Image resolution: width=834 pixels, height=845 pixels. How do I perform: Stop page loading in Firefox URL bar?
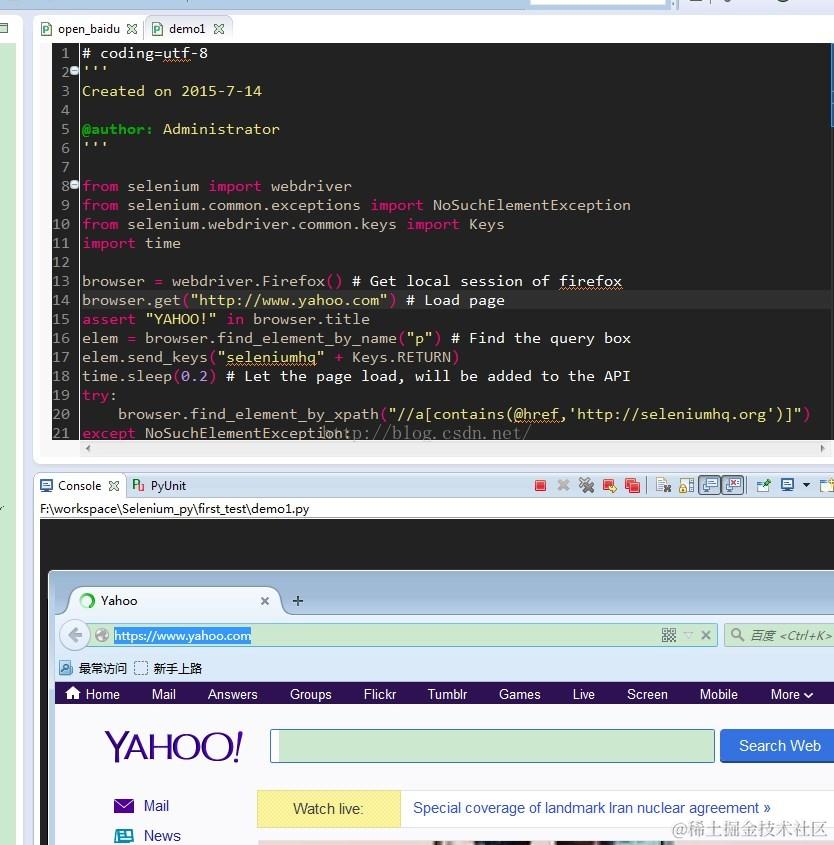706,635
